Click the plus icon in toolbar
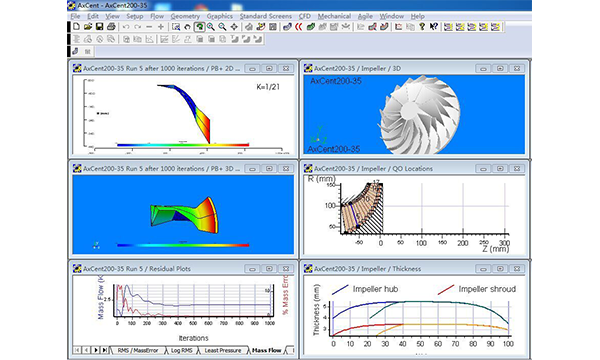600x360 pixels. click(161, 26)
